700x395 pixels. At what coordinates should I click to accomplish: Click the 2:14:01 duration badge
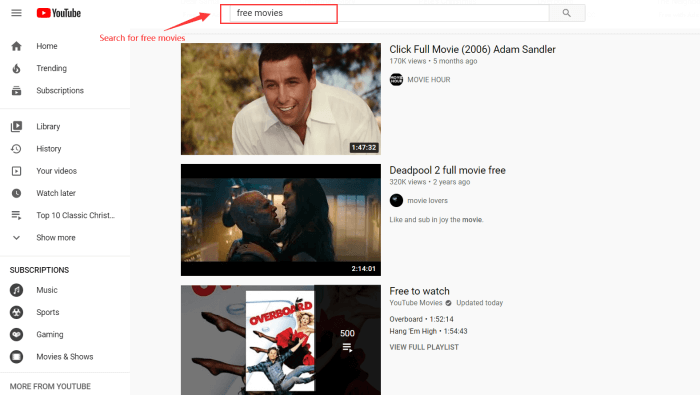(363, 269)
